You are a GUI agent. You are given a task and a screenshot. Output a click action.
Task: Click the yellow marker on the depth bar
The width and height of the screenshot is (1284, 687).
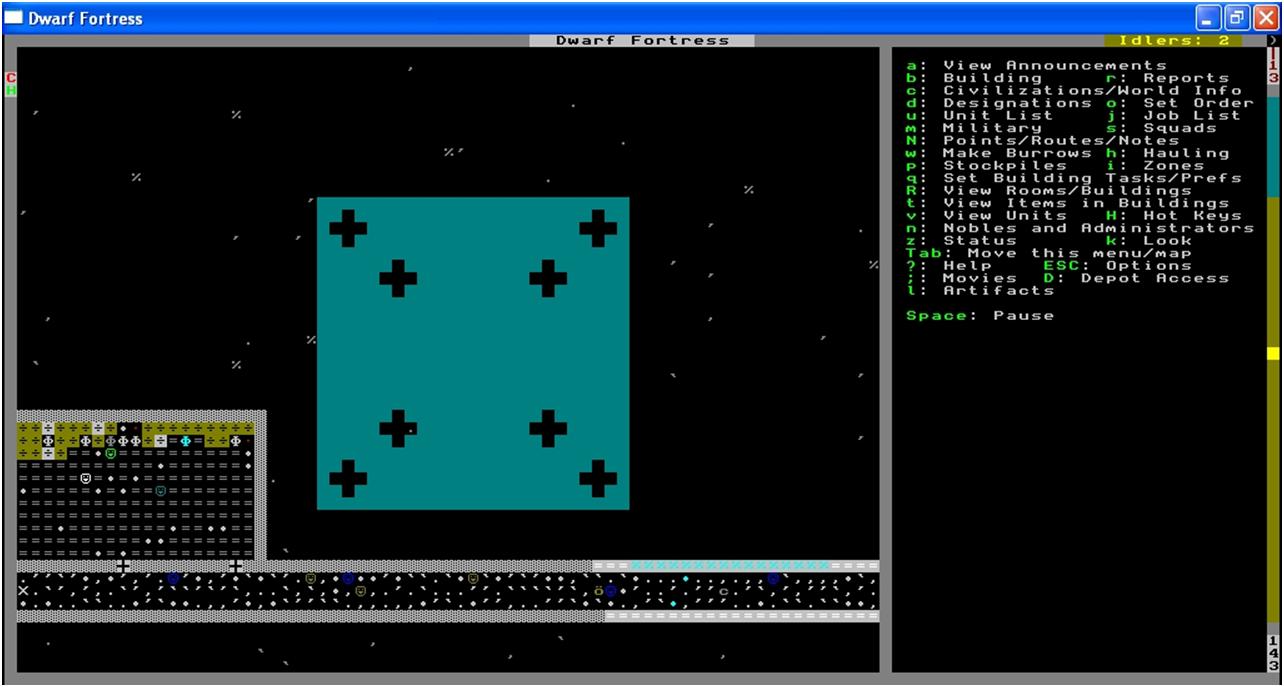point(1273,353)
